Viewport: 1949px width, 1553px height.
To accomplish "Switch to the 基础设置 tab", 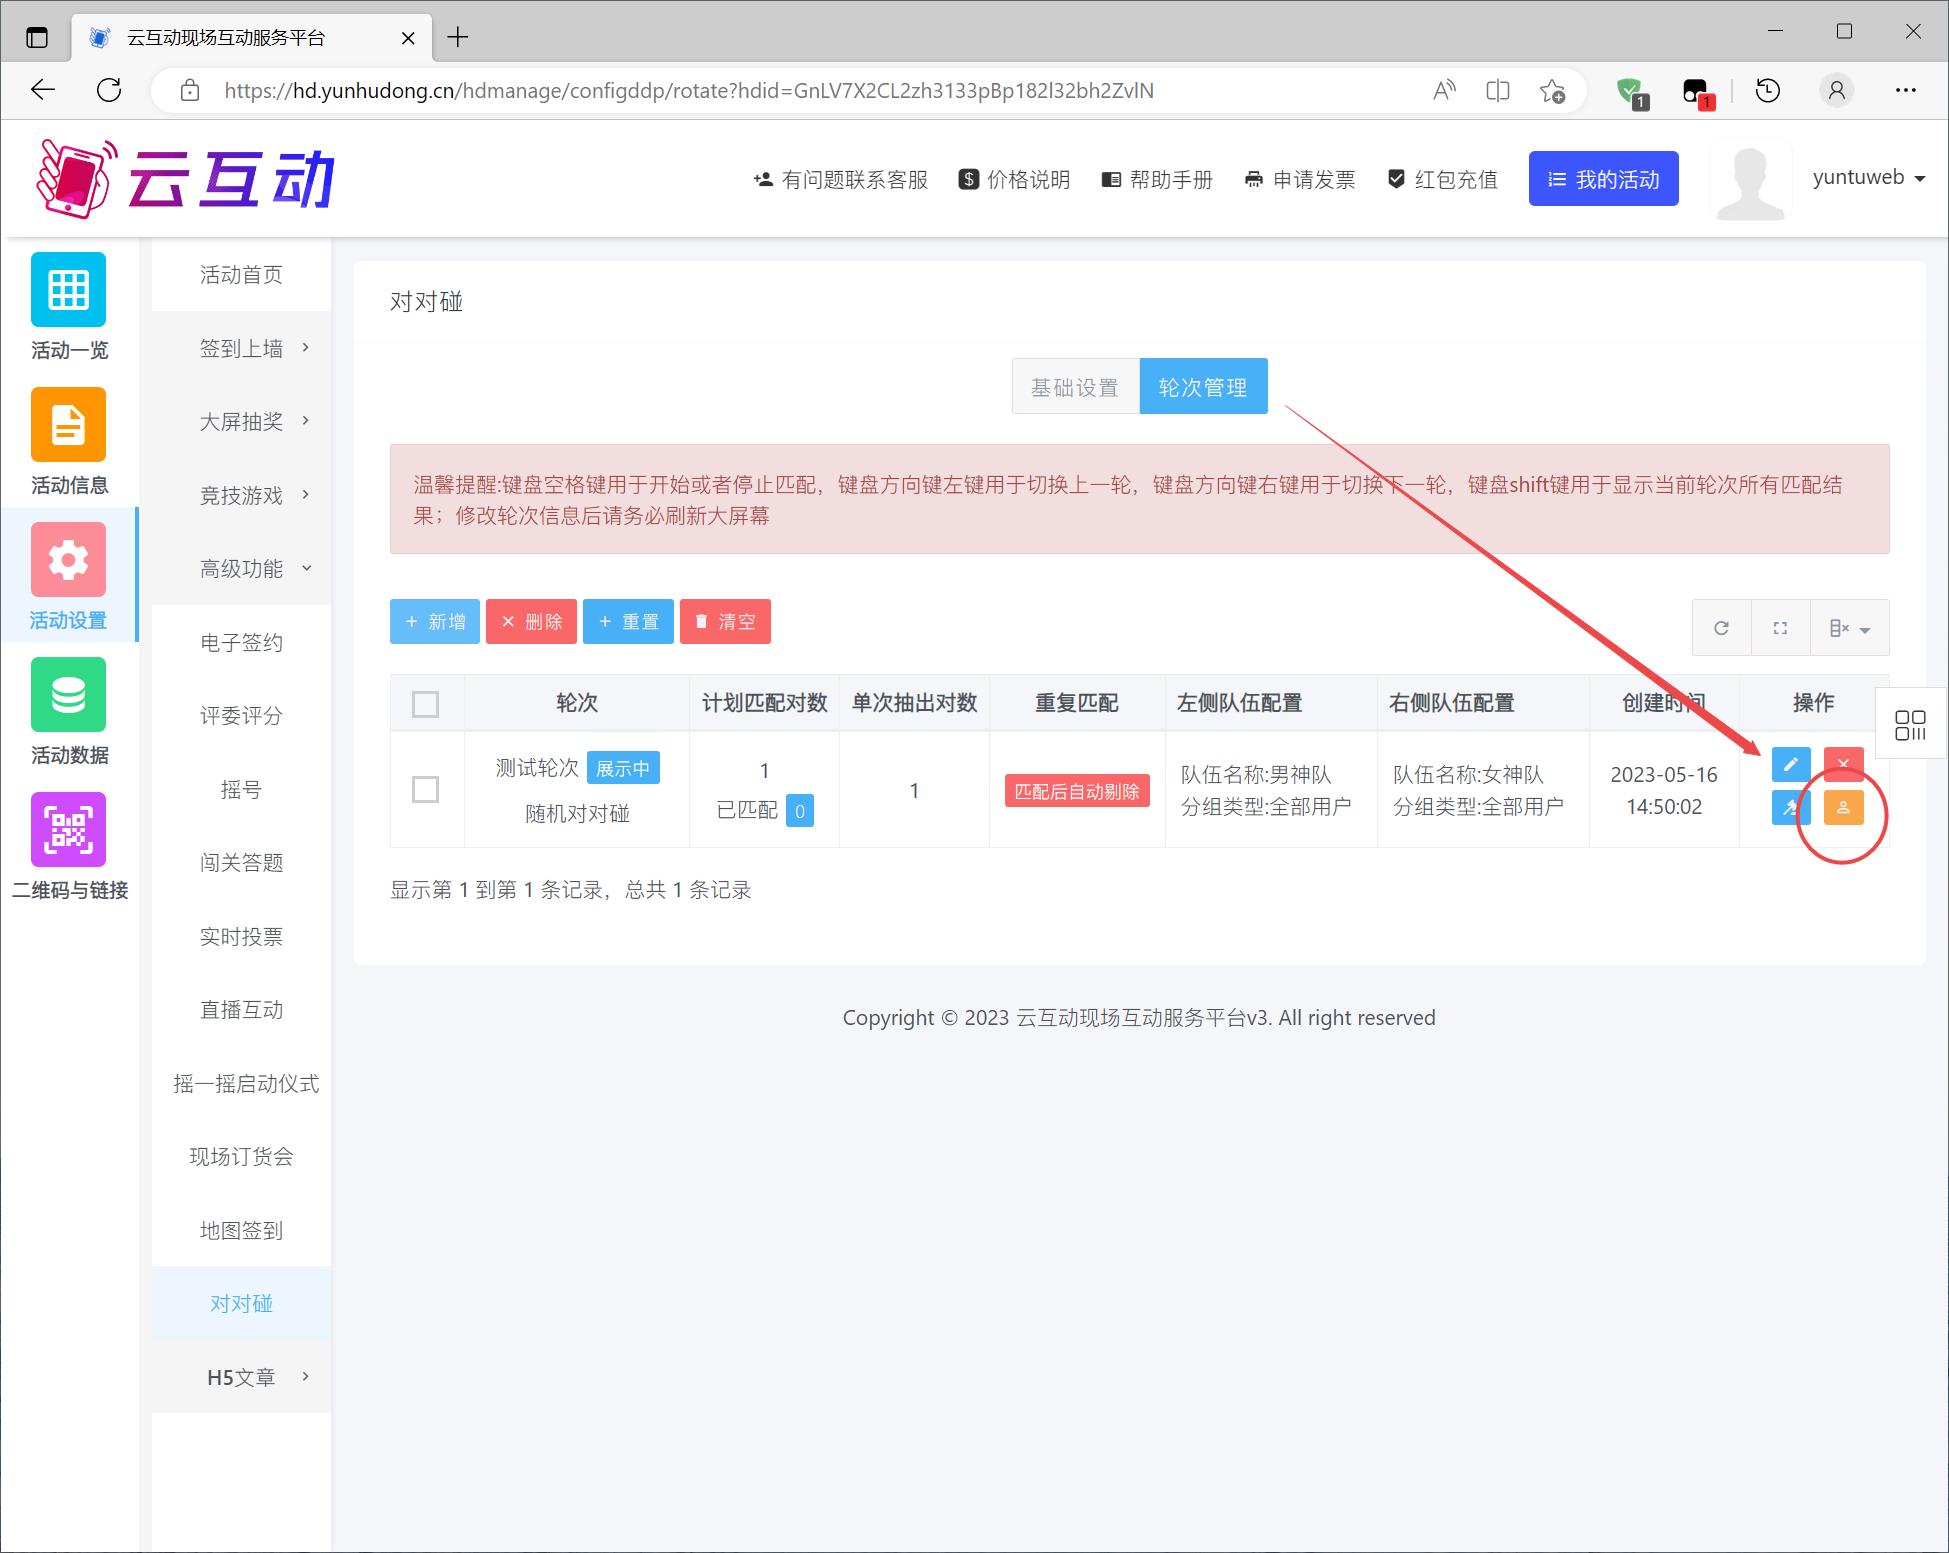I will click(x=1075, y=387).
